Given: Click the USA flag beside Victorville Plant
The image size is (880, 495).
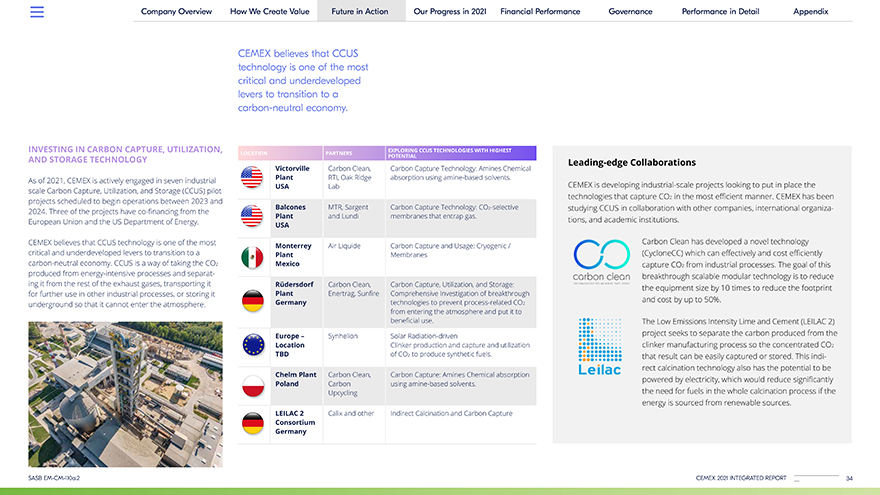Looking at the screenshot, I should [253, 178].
